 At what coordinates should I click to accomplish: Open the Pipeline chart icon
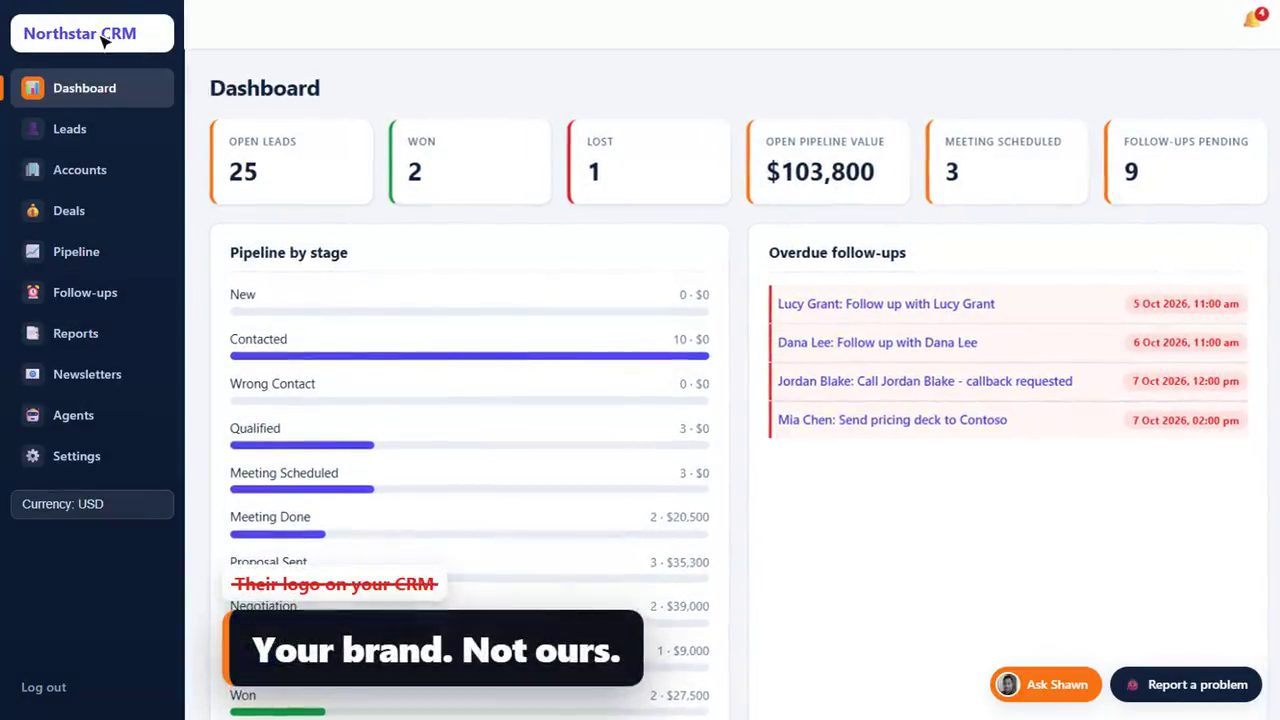(x=33, y=252)
